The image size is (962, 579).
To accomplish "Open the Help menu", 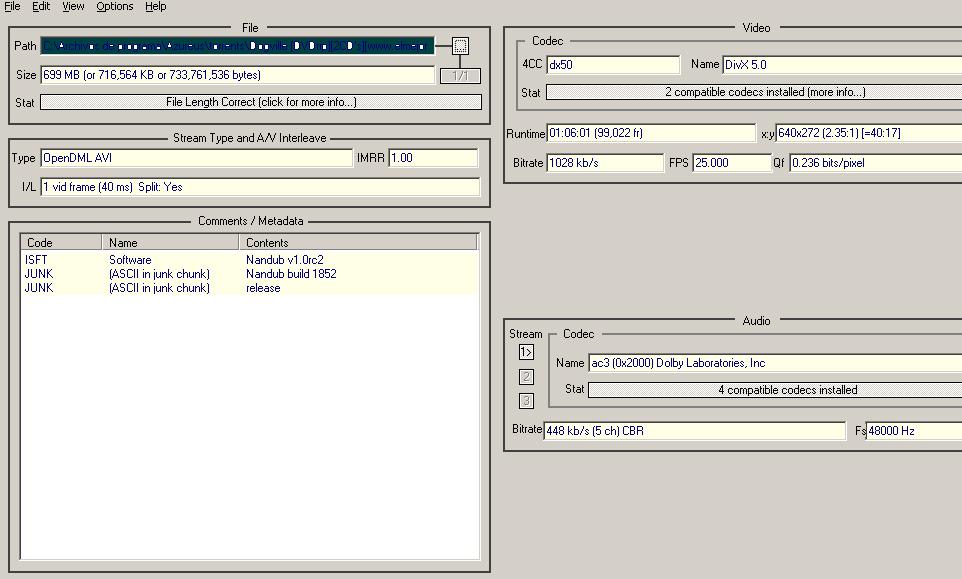I will click(156, 6).
